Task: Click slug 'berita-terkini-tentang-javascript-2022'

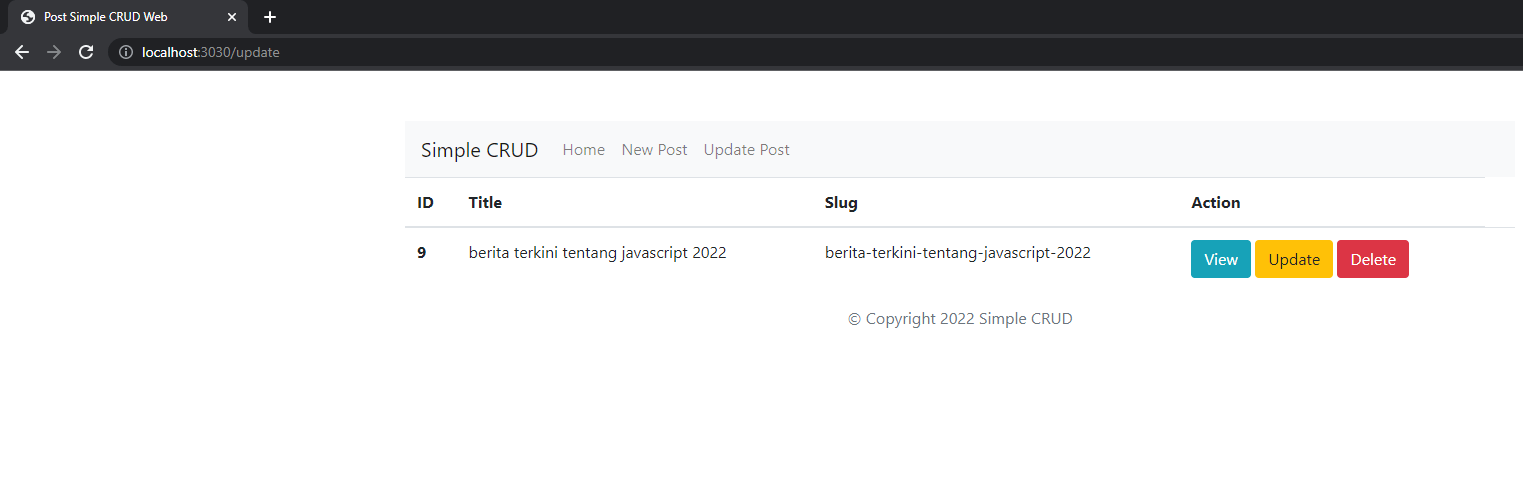Action: (x=958, y=253)
